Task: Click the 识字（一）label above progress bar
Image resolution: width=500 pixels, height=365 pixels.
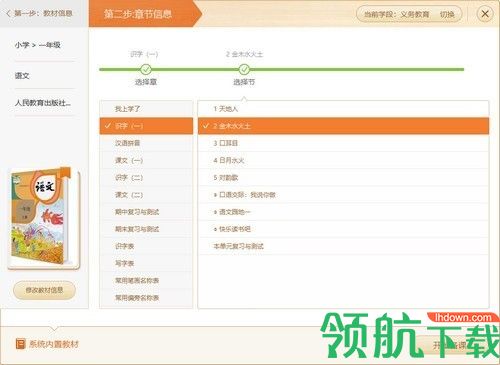Action: 144,54
